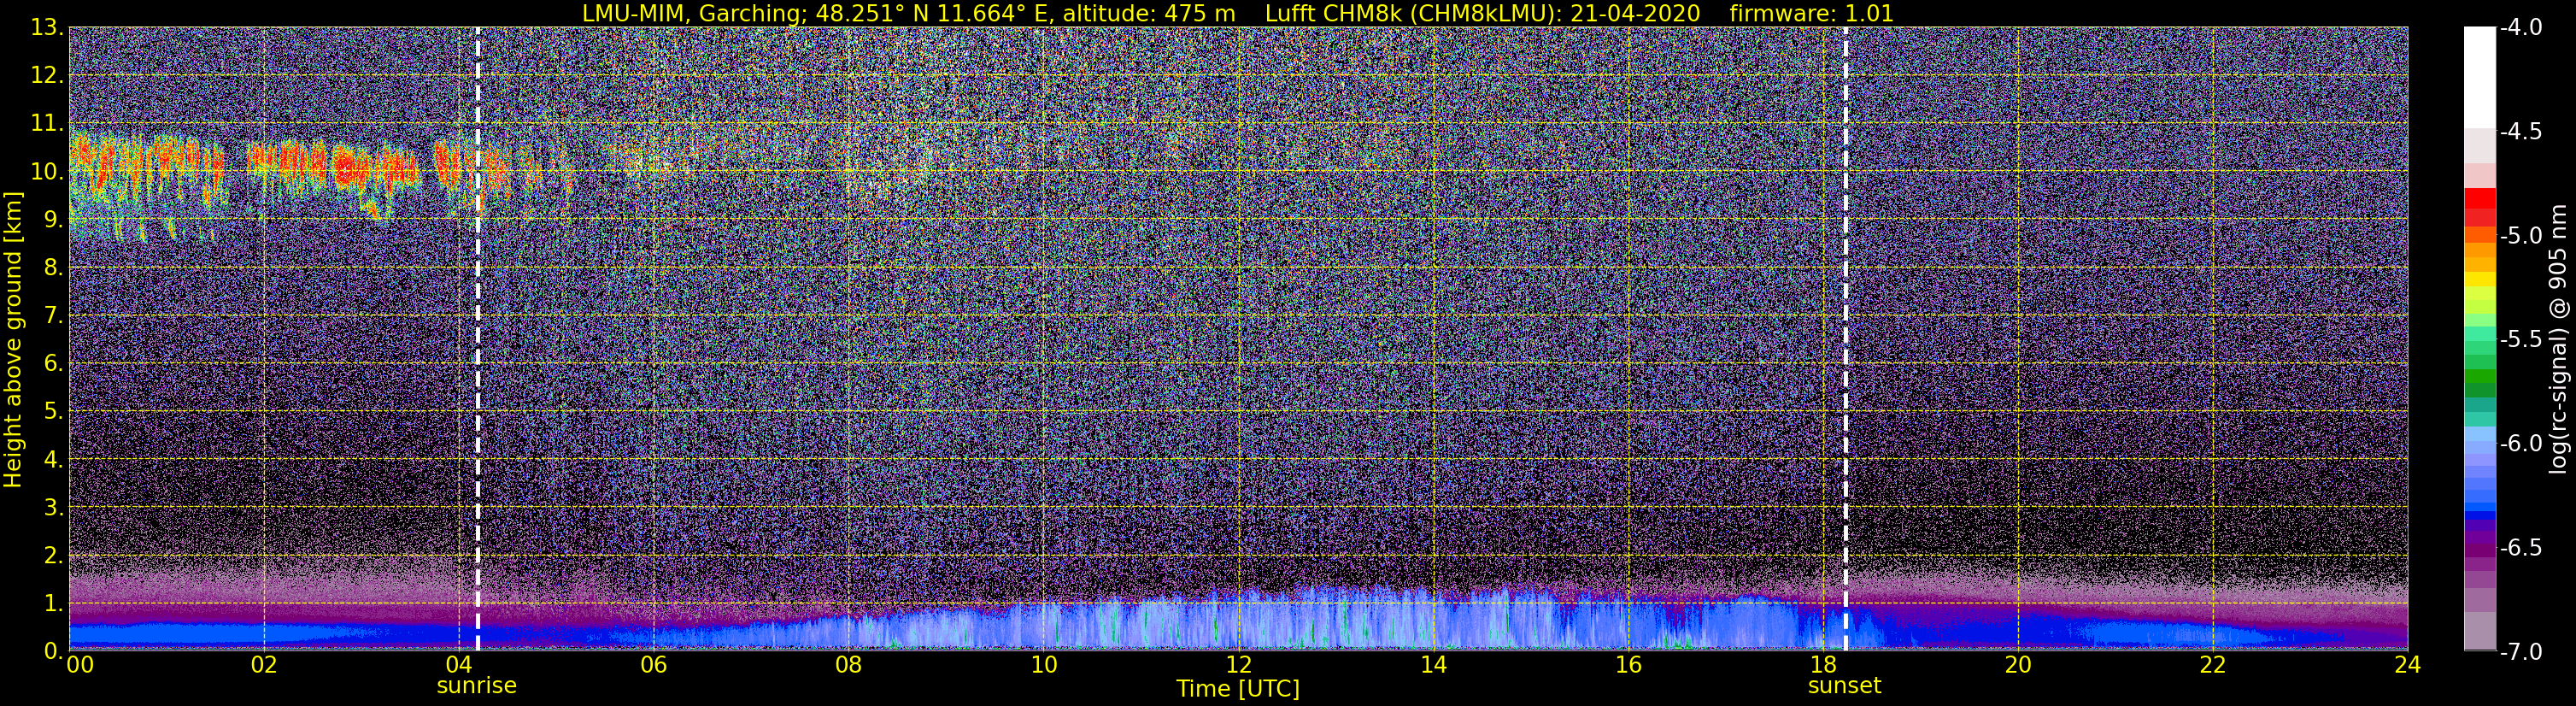Click the purple colorbar segment near -6.5

[2479, 550]
